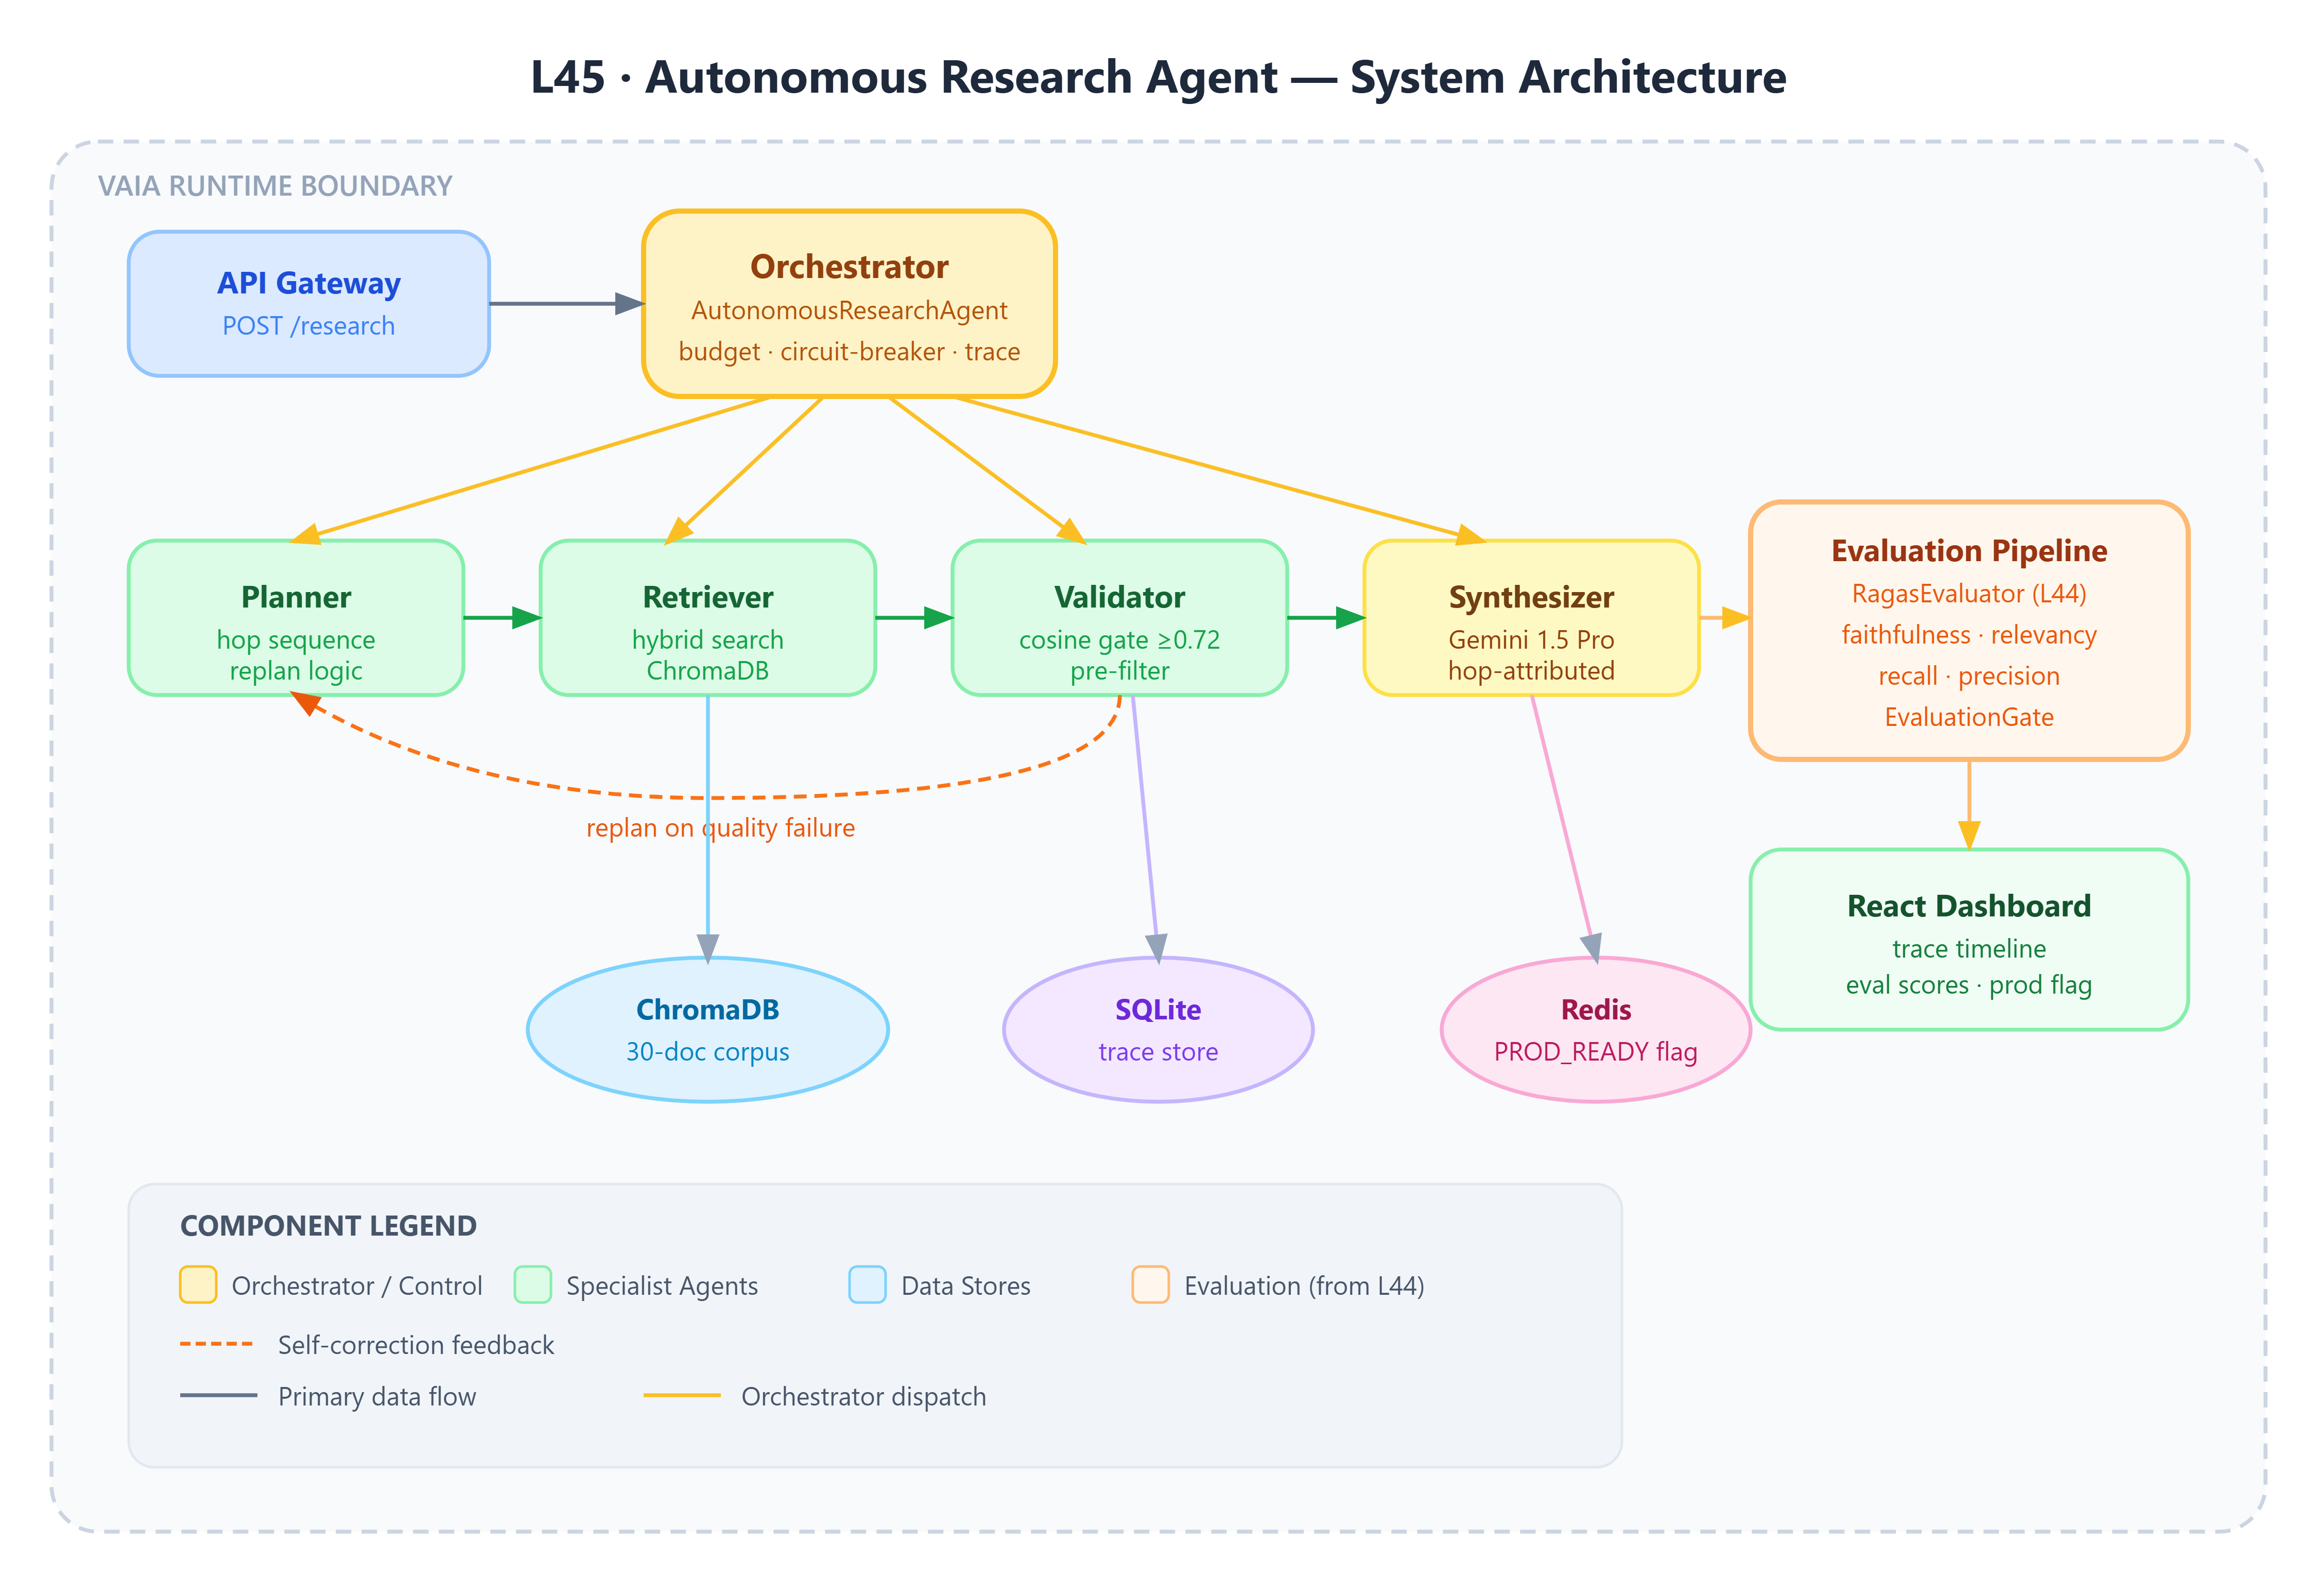Click the Redis PROD_READY flag ellipse

coord(1595,1030)
